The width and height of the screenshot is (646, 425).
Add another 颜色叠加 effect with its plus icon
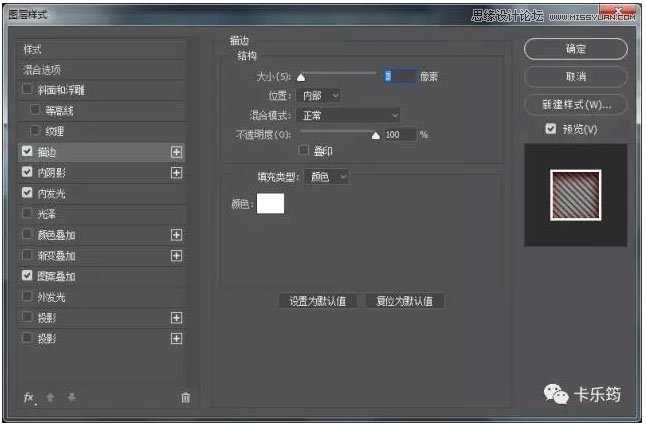pos(177,235)
